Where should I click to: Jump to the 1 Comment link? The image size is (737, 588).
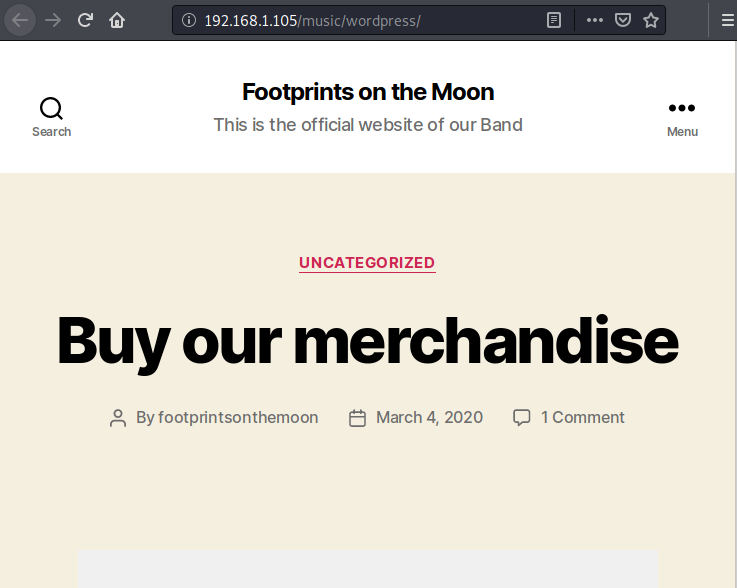coord(582,417)
